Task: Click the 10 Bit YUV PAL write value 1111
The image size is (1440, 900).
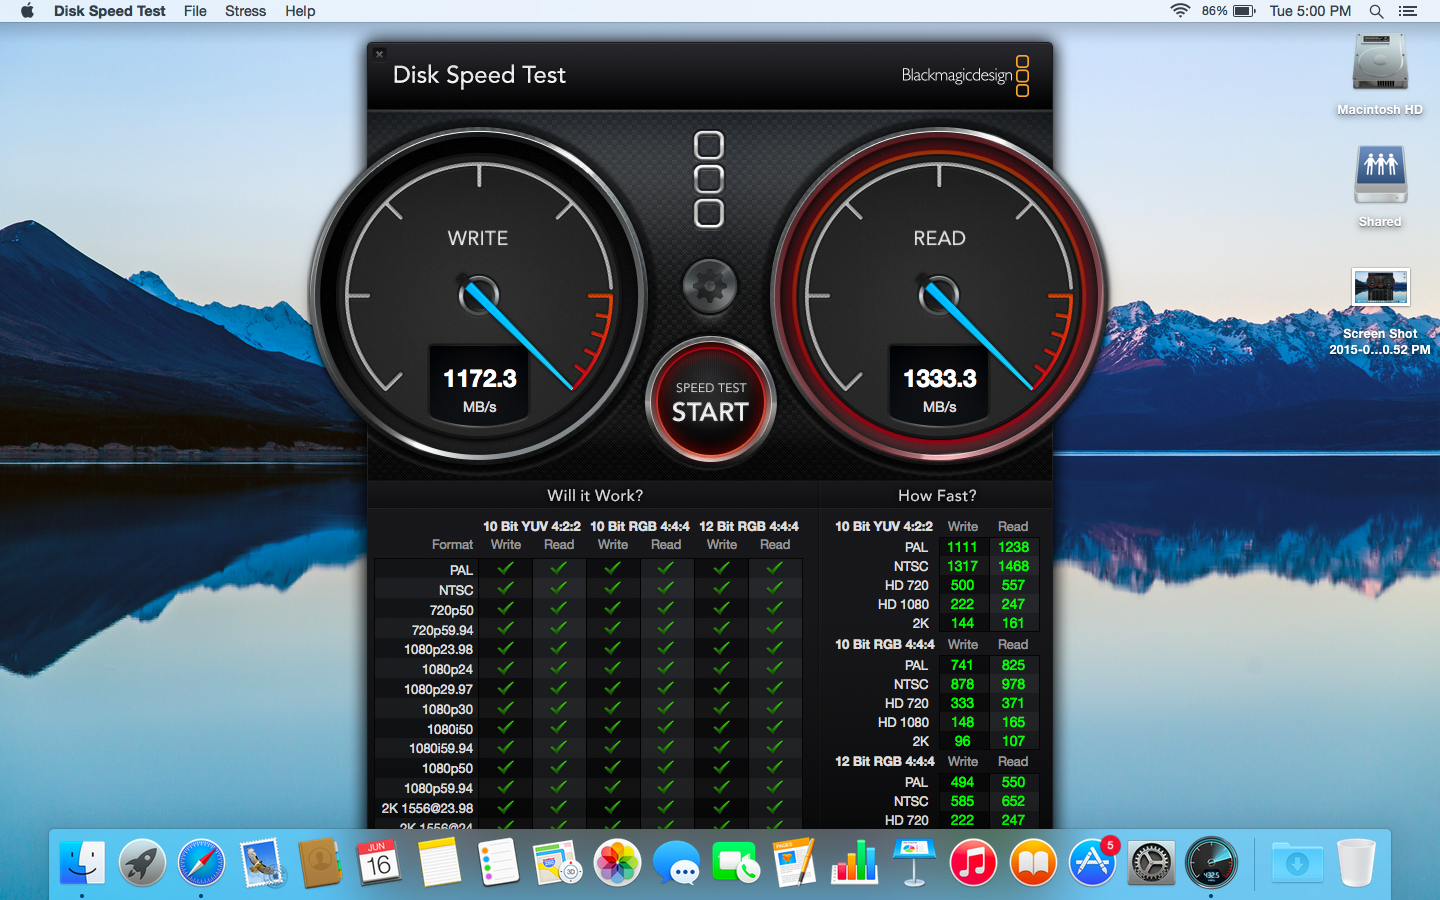Action: point(962,547)
